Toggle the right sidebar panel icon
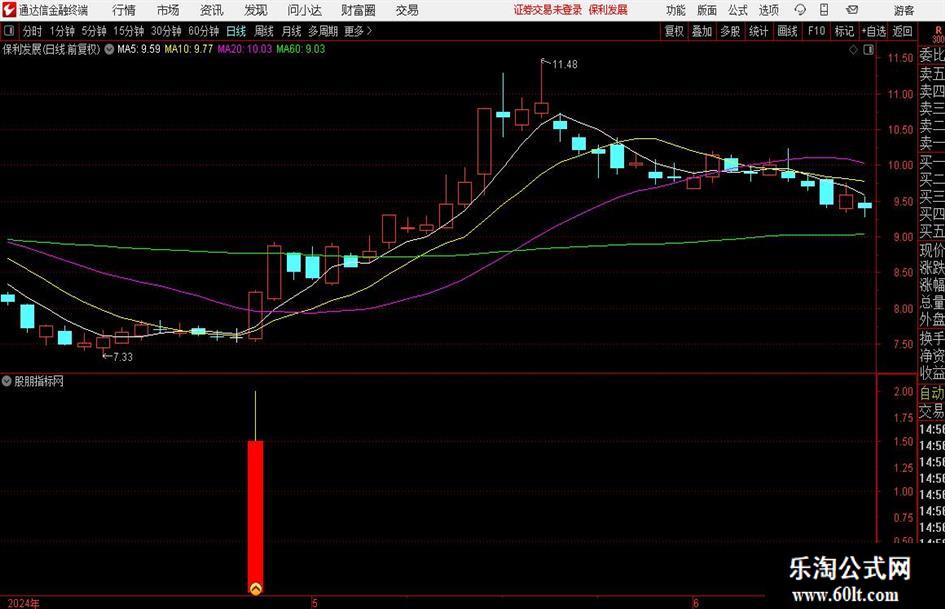Screen dimensions: 945x609 tap(868, 51)
